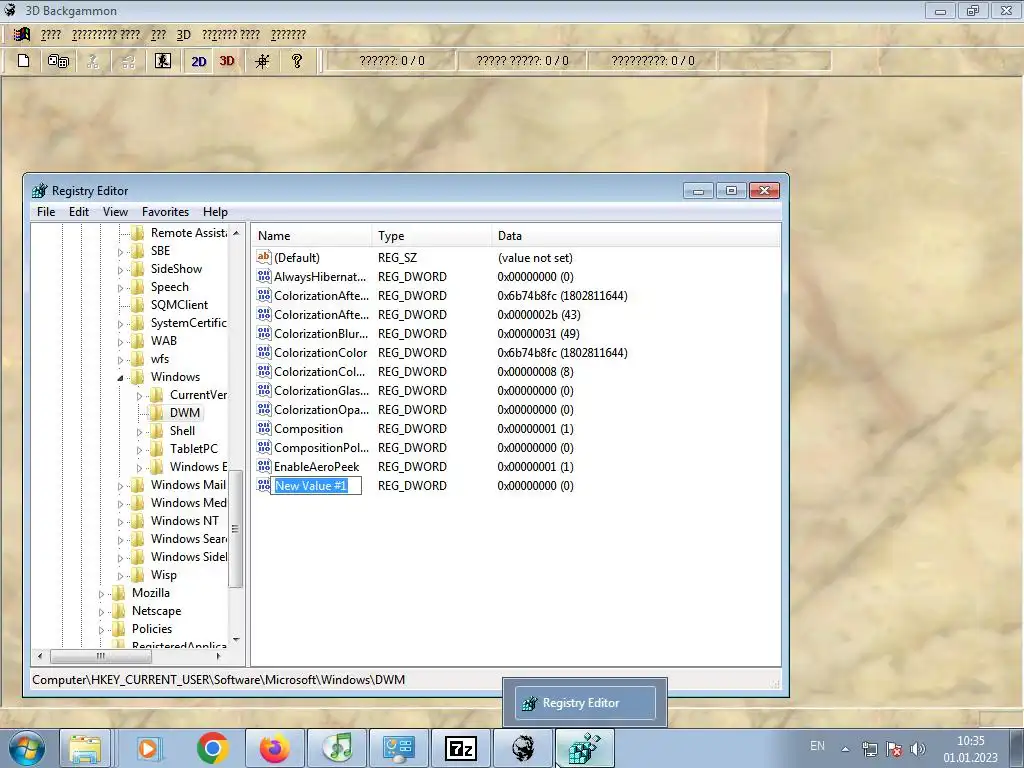Select the Speech key in tree
This screenshot has width=1024, height=768.
click(169, 287)
